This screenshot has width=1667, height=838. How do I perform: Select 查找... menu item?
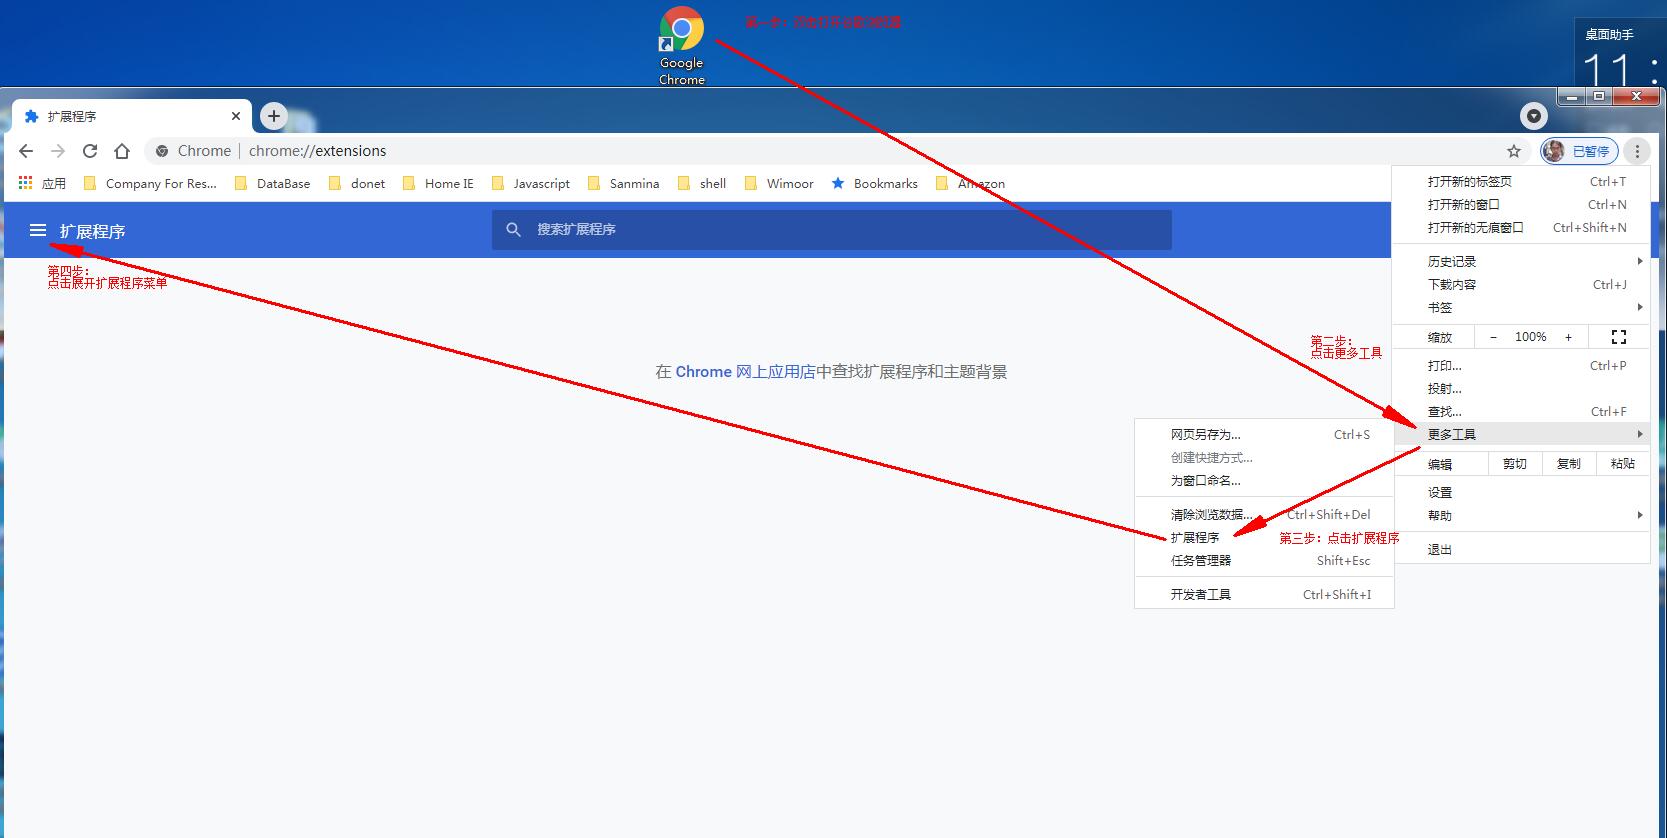click(x=1521, y=412)
